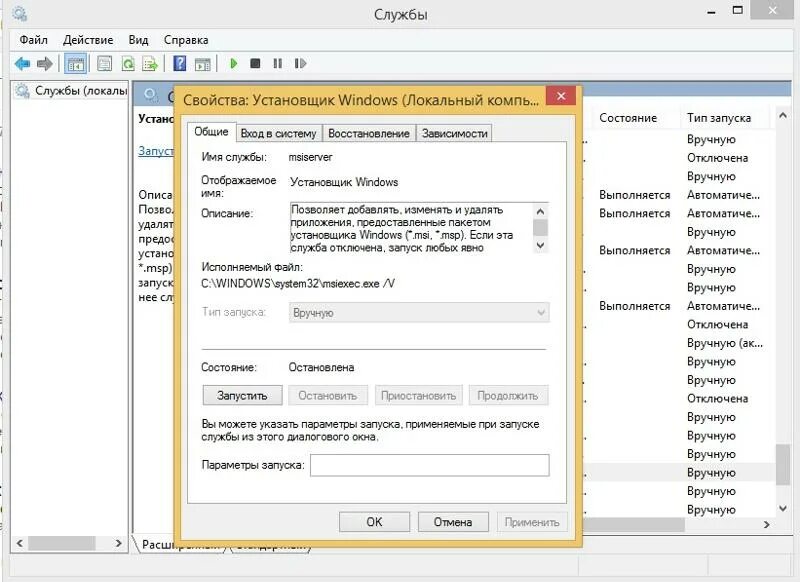This screenshot has width=800, height=582.
Task: Confirm with the ОК button
Action: pos(374,522)
